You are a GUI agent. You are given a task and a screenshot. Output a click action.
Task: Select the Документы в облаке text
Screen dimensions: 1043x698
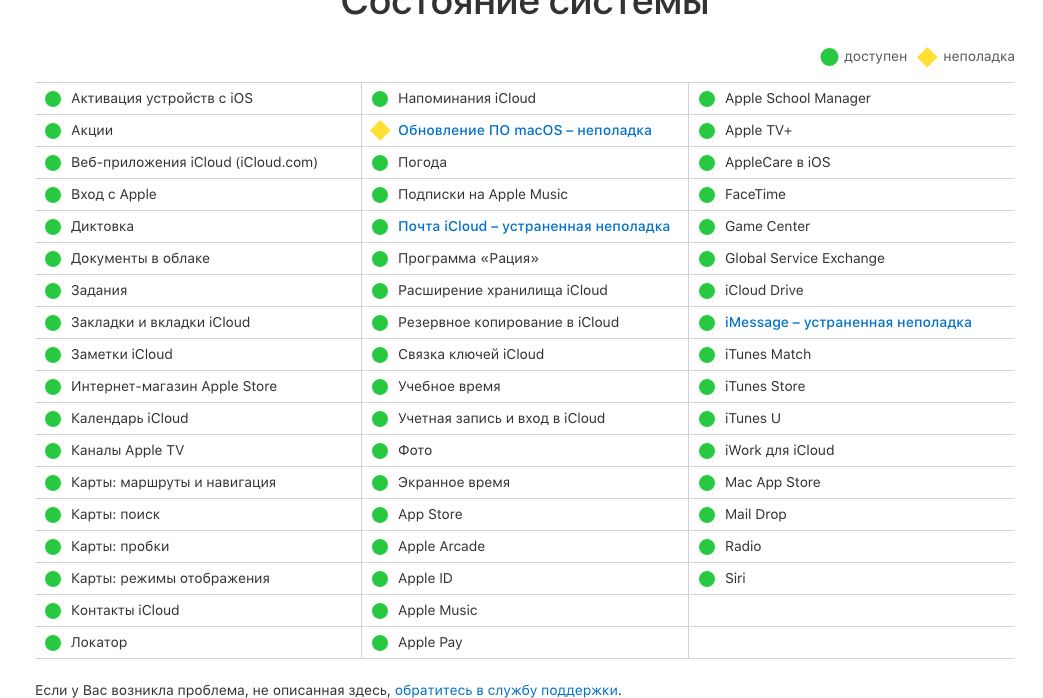140,258
